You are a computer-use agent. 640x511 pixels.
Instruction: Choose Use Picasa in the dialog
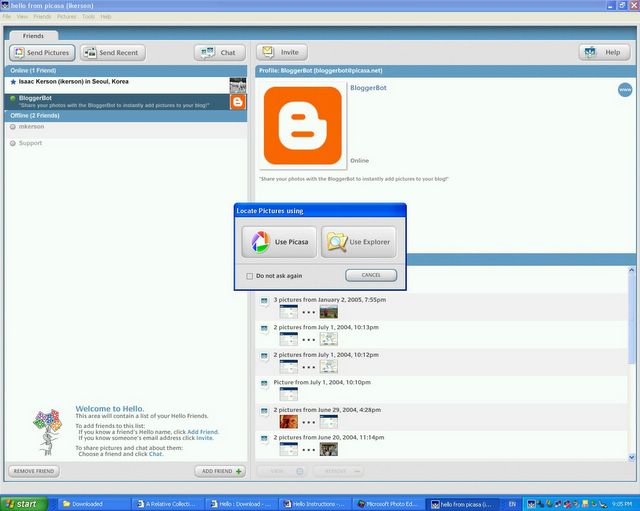coord(279,242)
